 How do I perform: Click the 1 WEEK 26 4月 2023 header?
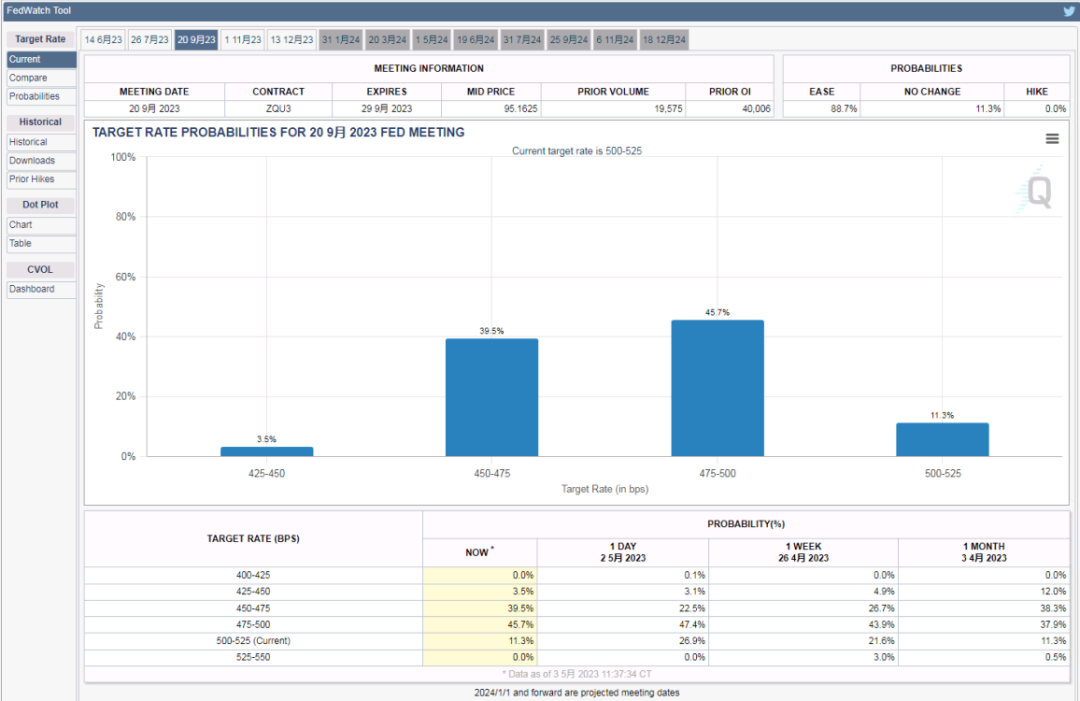[803, 552]
